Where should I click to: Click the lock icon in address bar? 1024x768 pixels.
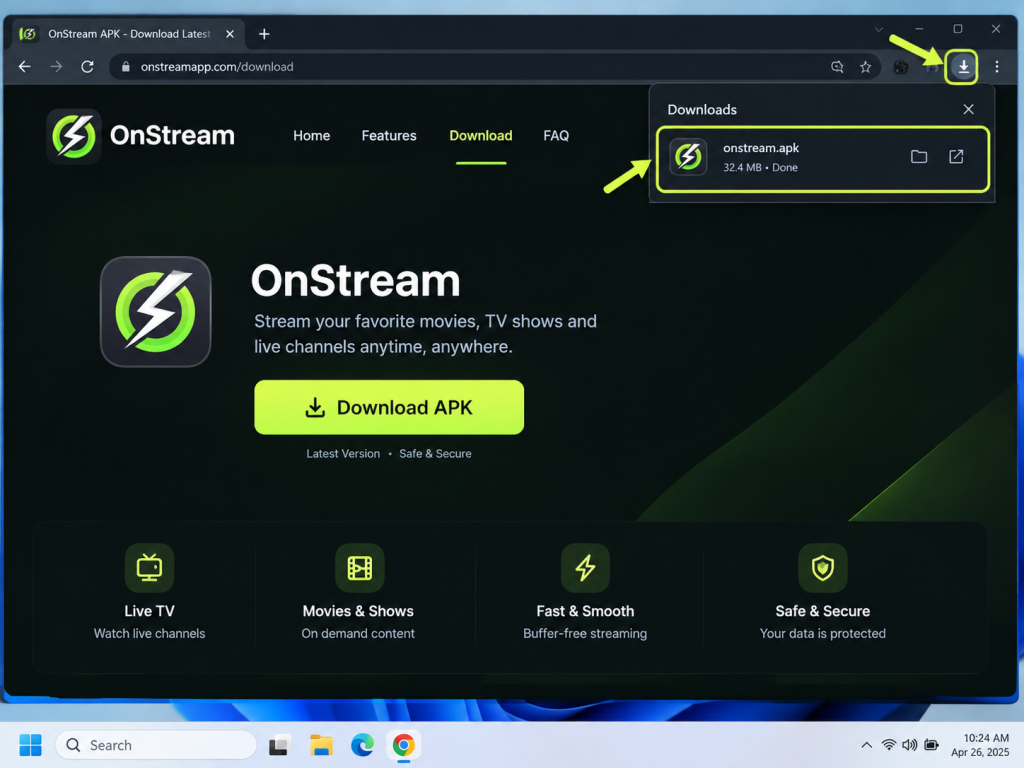(x=126, y=67)
